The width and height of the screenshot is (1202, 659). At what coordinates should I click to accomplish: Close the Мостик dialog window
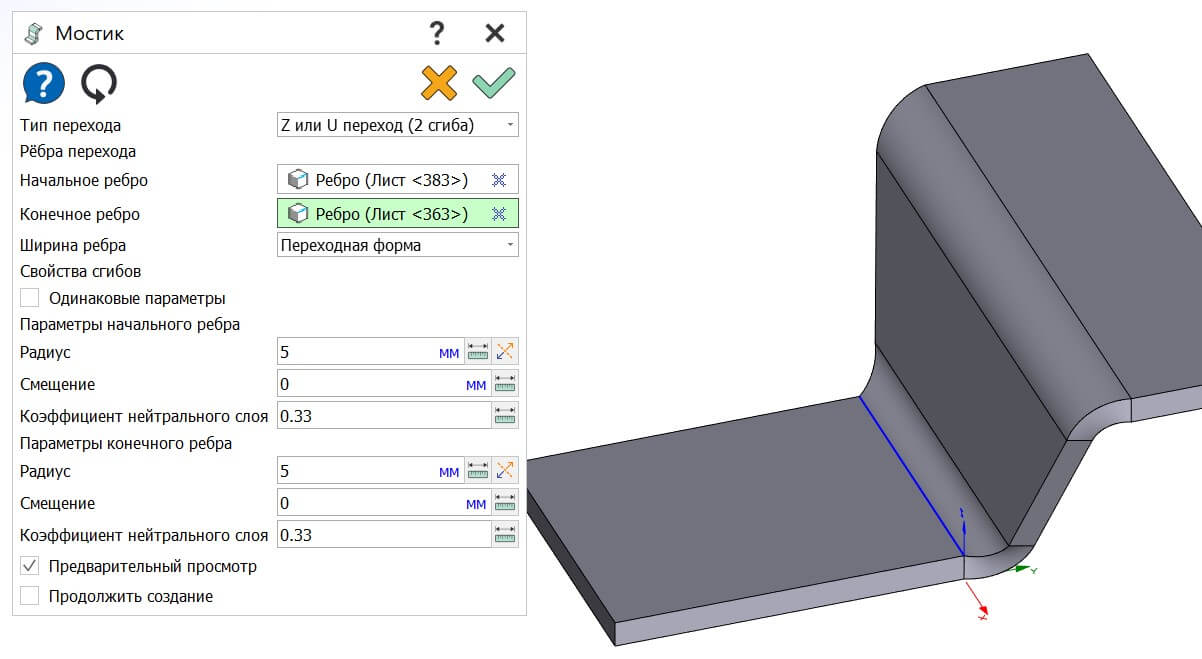pos(494,33)
